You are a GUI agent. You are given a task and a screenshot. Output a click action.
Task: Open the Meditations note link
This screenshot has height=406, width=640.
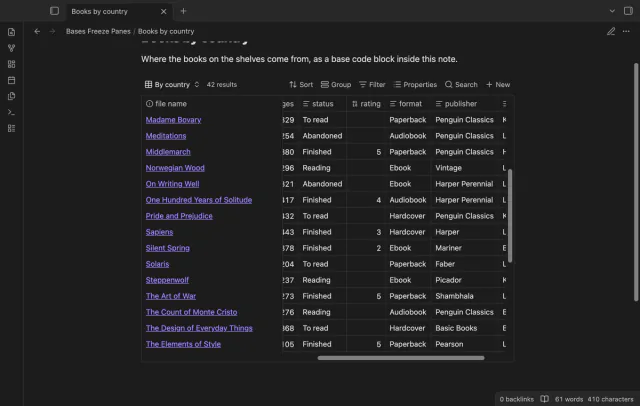(166, 136)
